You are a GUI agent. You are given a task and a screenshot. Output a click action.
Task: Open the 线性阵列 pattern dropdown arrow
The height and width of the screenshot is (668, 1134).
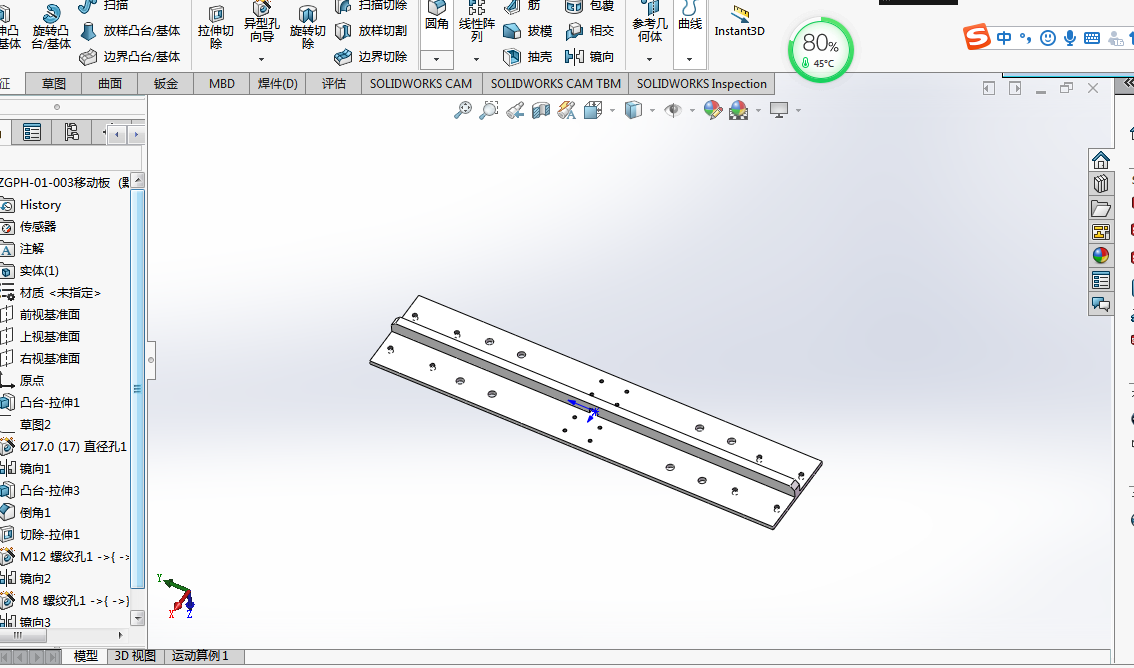point(477,59)
